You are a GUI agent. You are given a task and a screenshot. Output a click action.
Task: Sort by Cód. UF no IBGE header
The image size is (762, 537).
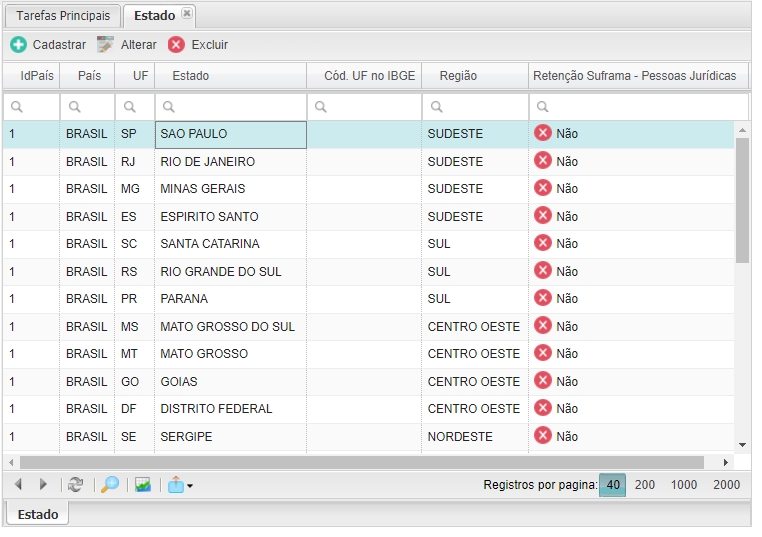point(364,76)
